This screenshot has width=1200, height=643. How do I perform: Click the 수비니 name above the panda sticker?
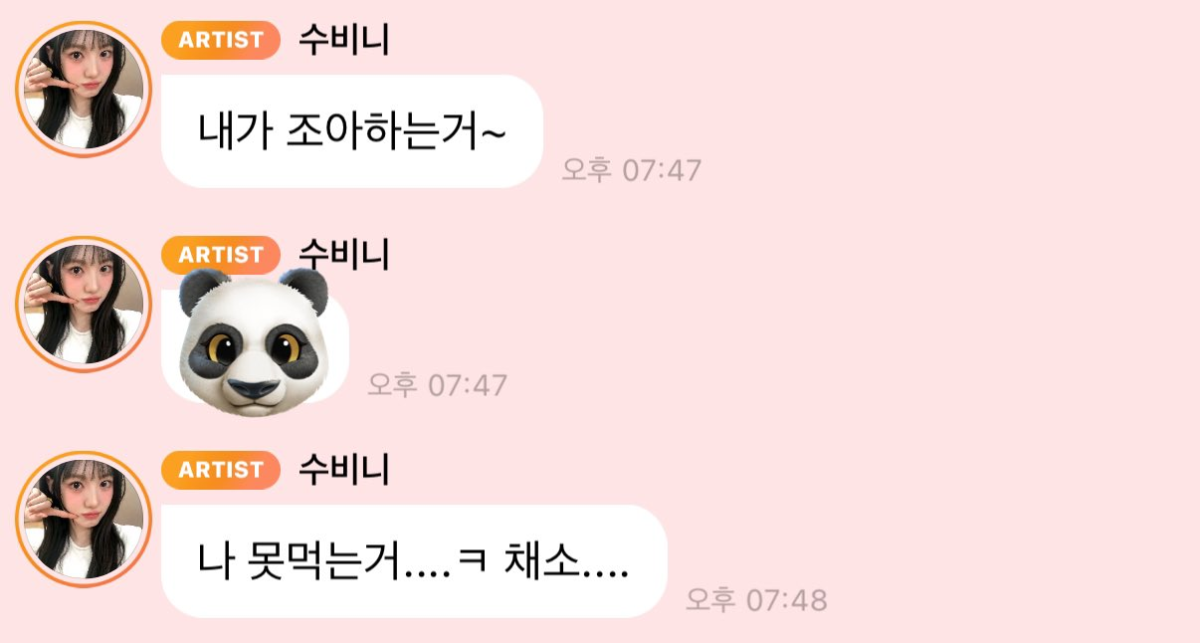[x=344, y=255]
